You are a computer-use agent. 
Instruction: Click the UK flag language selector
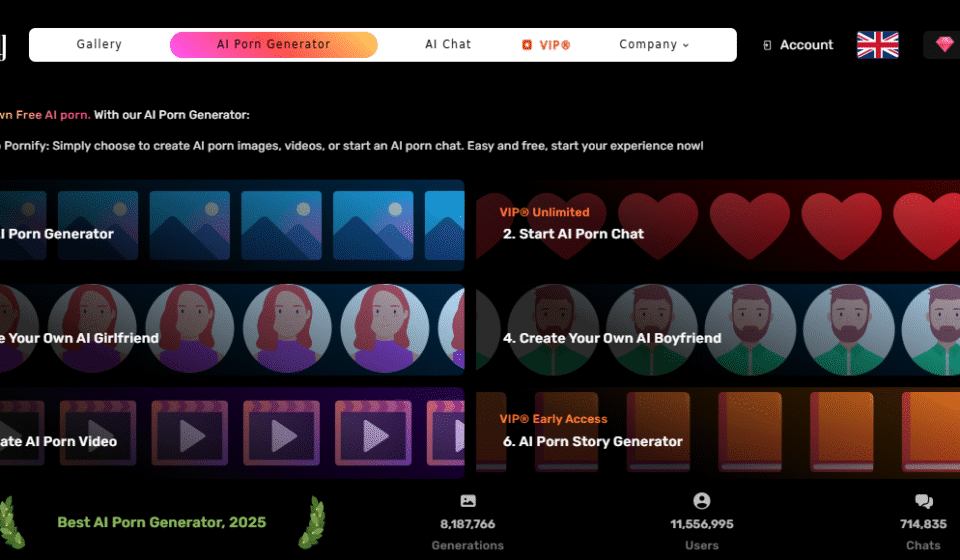point(877,45)
